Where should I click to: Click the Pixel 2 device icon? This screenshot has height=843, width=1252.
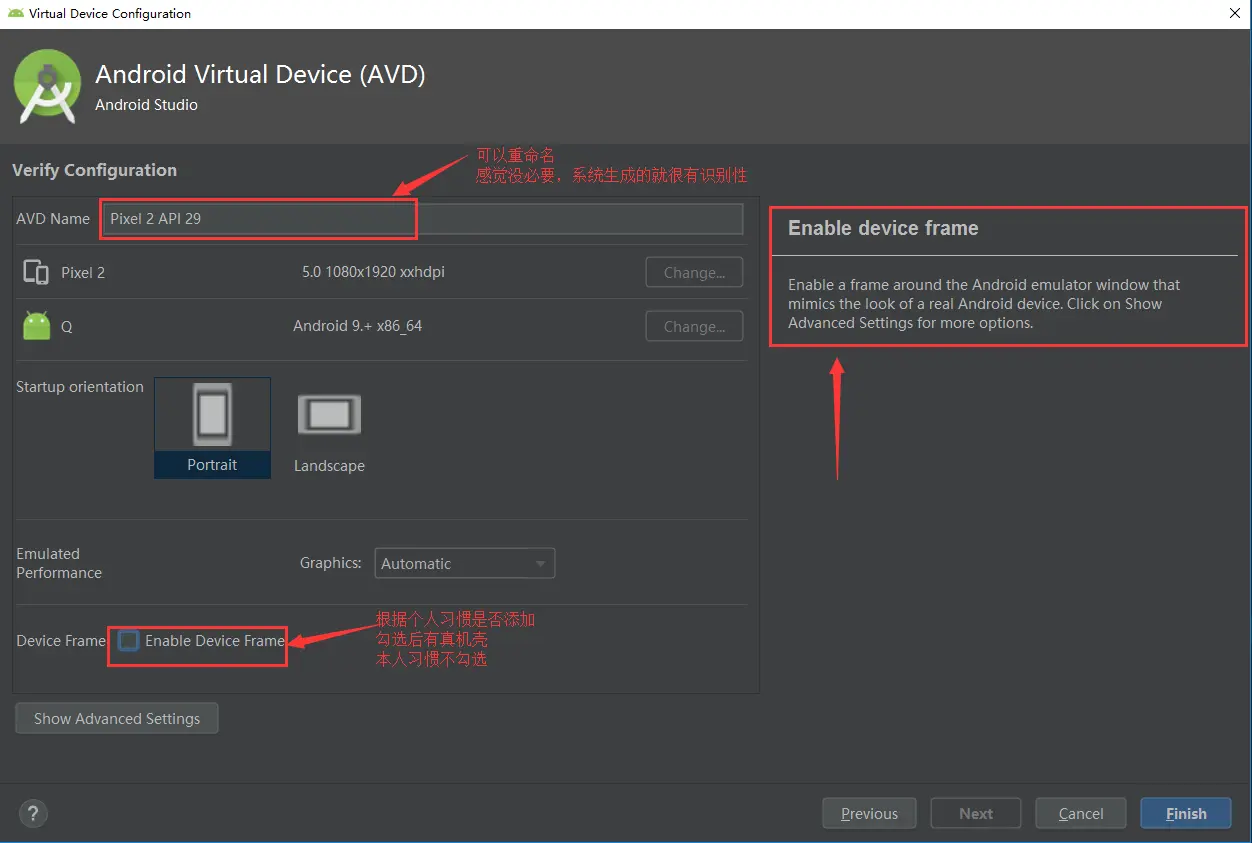[36, 272]
